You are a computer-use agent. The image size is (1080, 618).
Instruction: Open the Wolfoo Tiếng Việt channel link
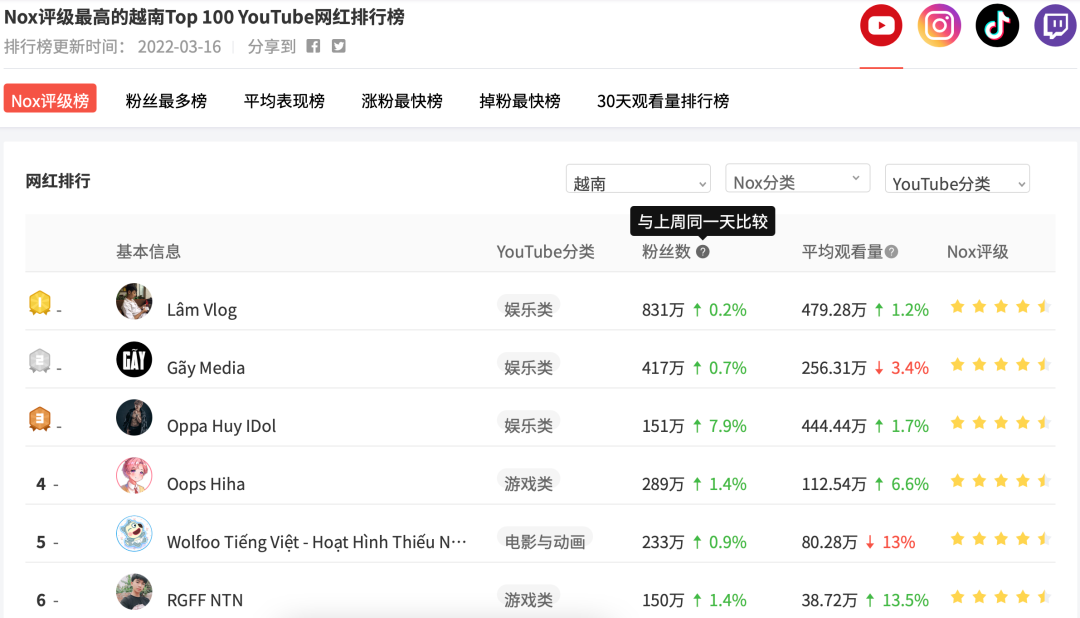pyautogui.click(x=317, y=542)
